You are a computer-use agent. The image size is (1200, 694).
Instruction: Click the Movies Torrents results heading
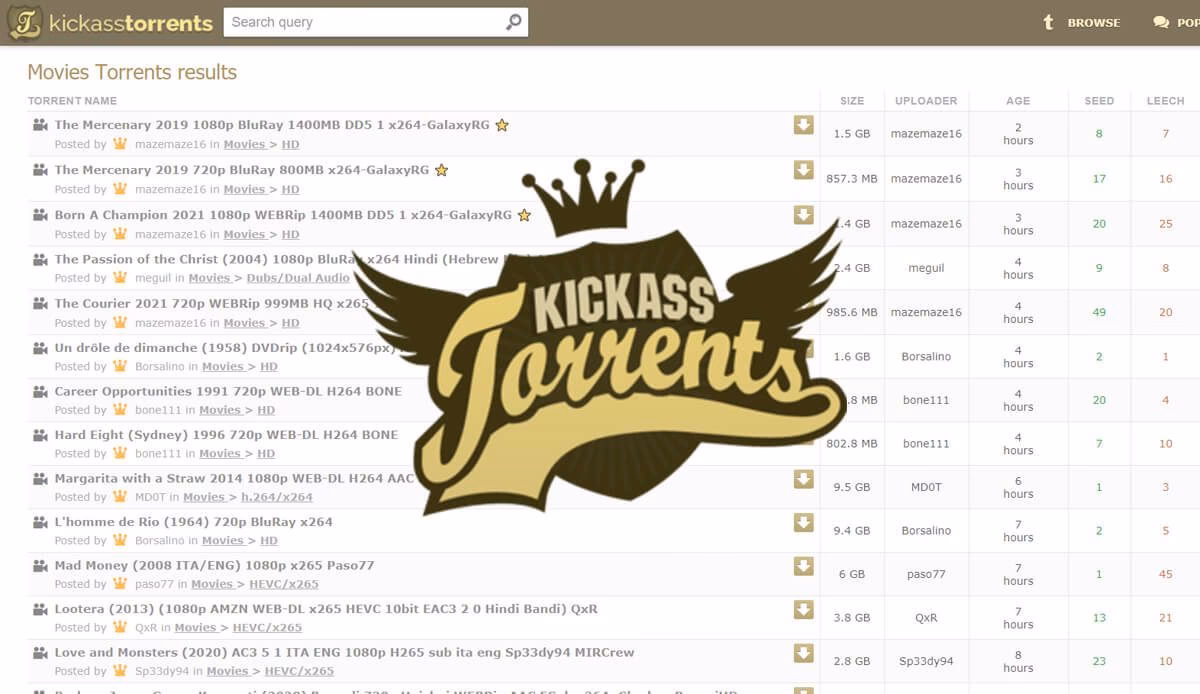point(132,72)
